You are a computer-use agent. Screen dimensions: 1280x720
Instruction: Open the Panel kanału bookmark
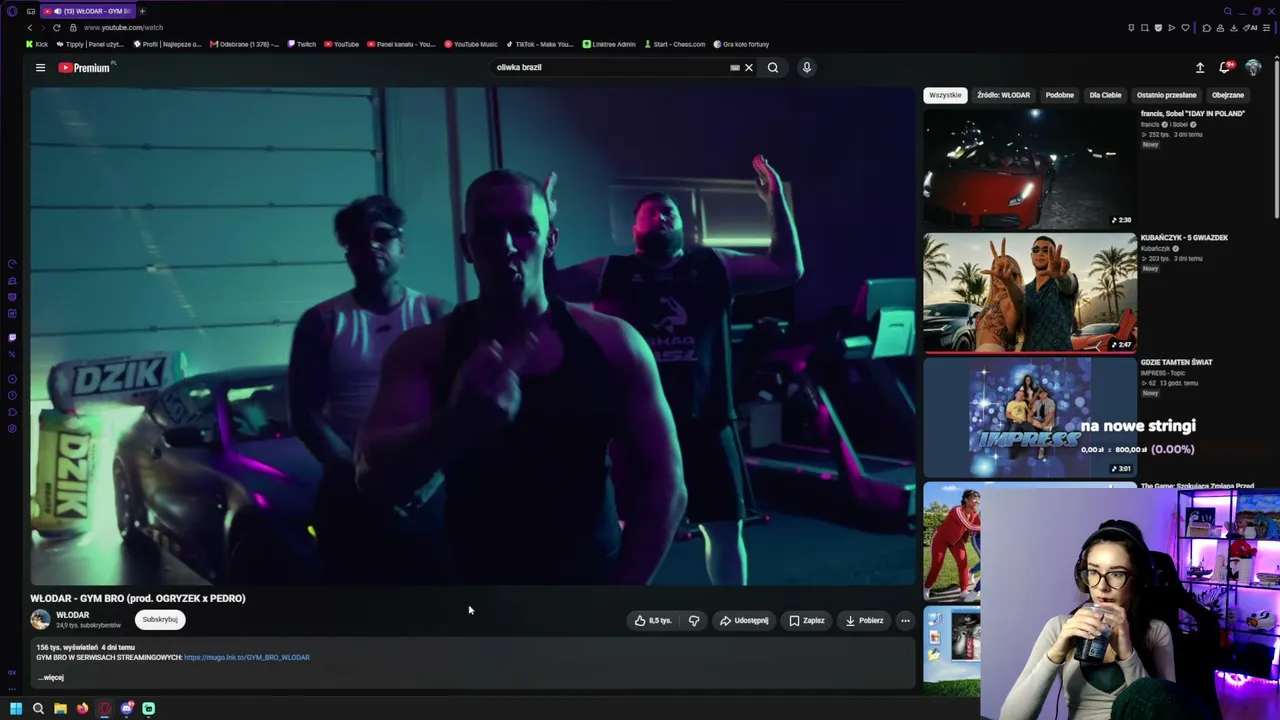point(401,44)
